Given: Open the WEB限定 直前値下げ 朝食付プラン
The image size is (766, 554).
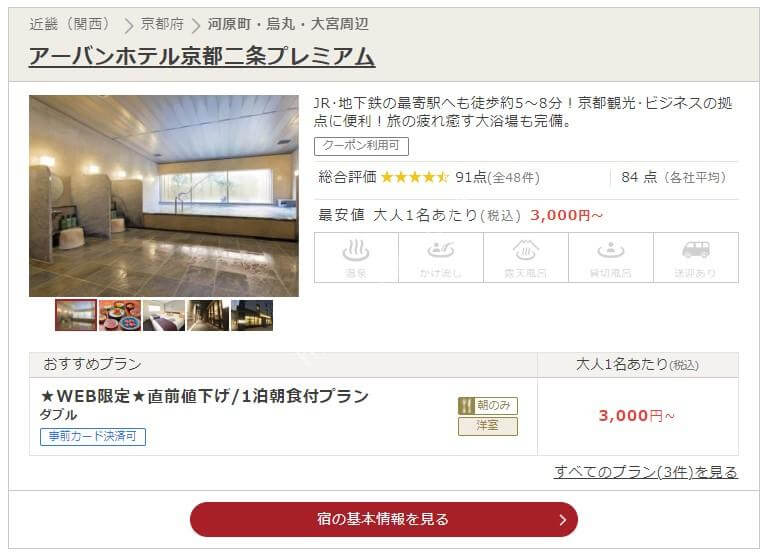Looking at the screenshot, I should tap(204, 396).
